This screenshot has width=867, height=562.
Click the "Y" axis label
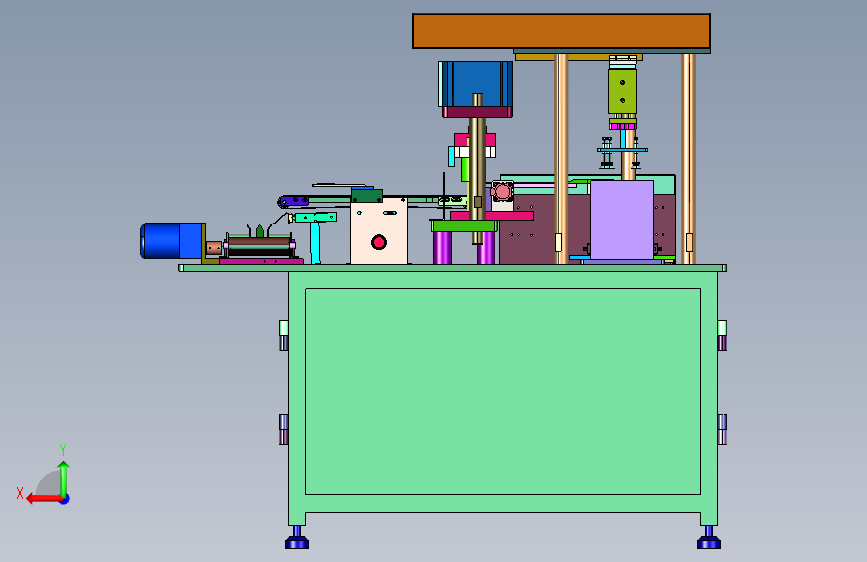pyautogui.click(x=63, y=449)
